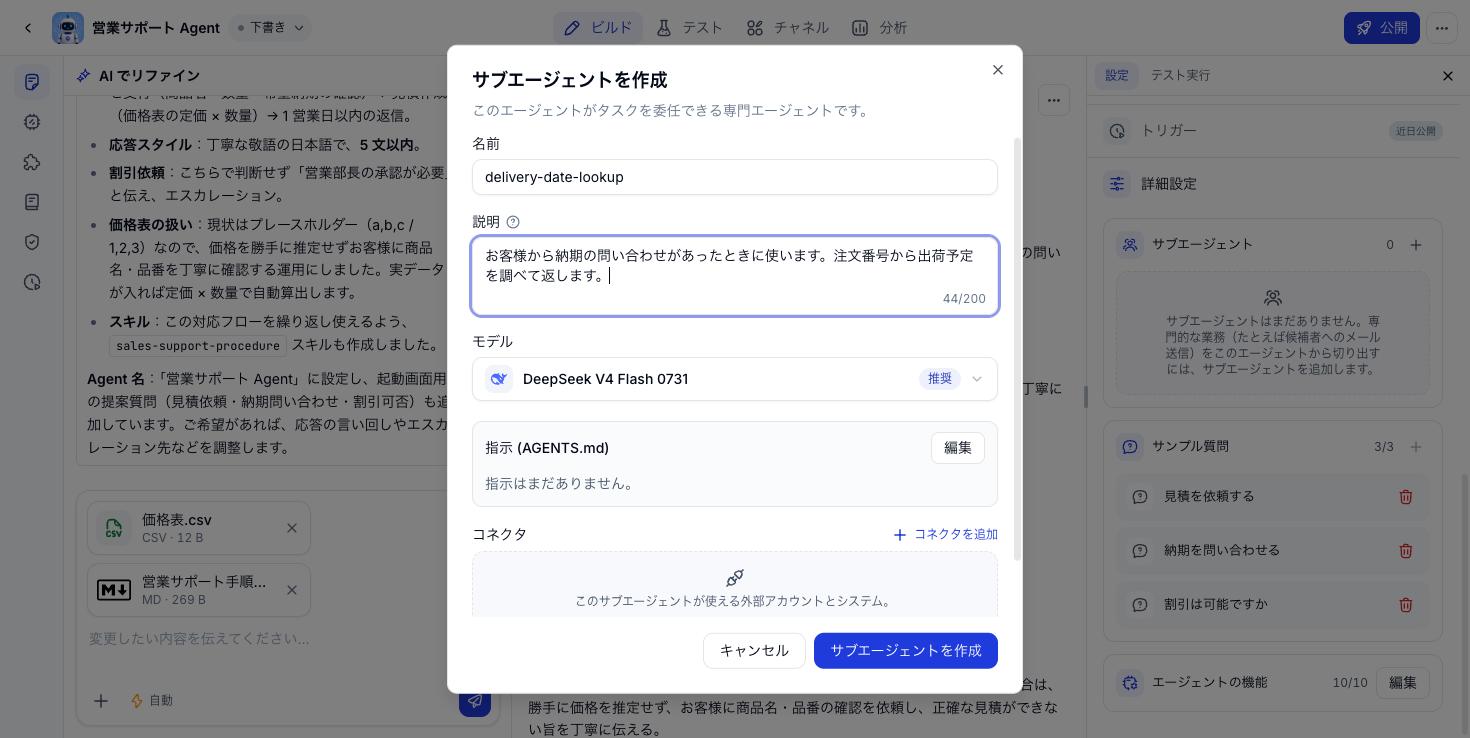Focus the 名前 field containing delivery-date-lookup
Image resolution: width=1470 pixels, height=738 pixels.
[x=735, y=177]
